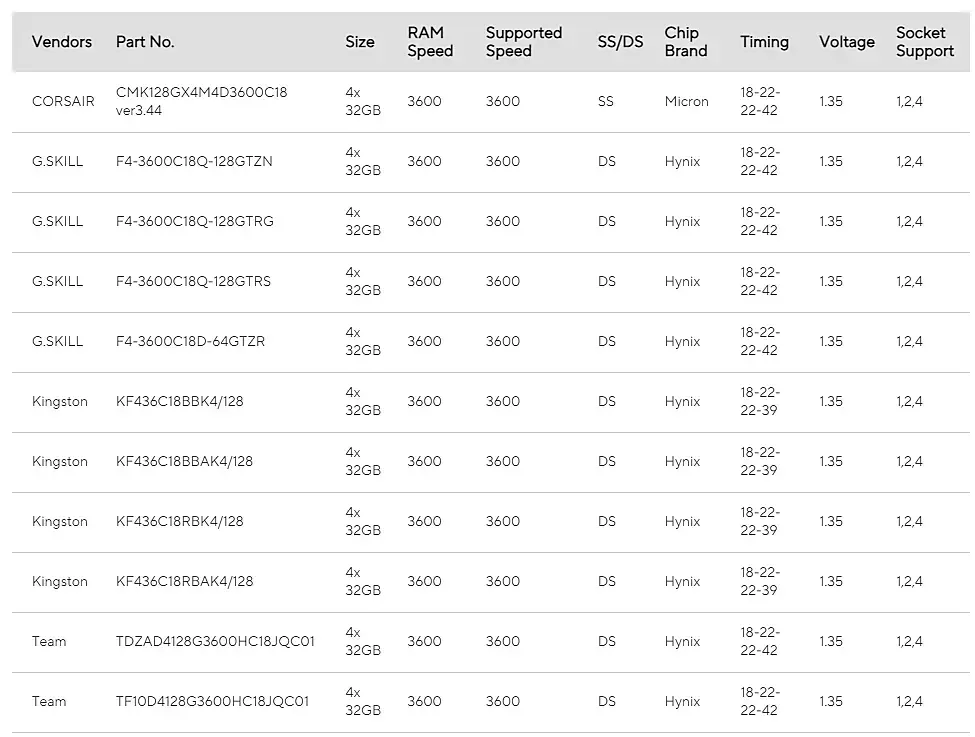Click the Size column header
Screen dimensions: 975x737
pos(360,42)
